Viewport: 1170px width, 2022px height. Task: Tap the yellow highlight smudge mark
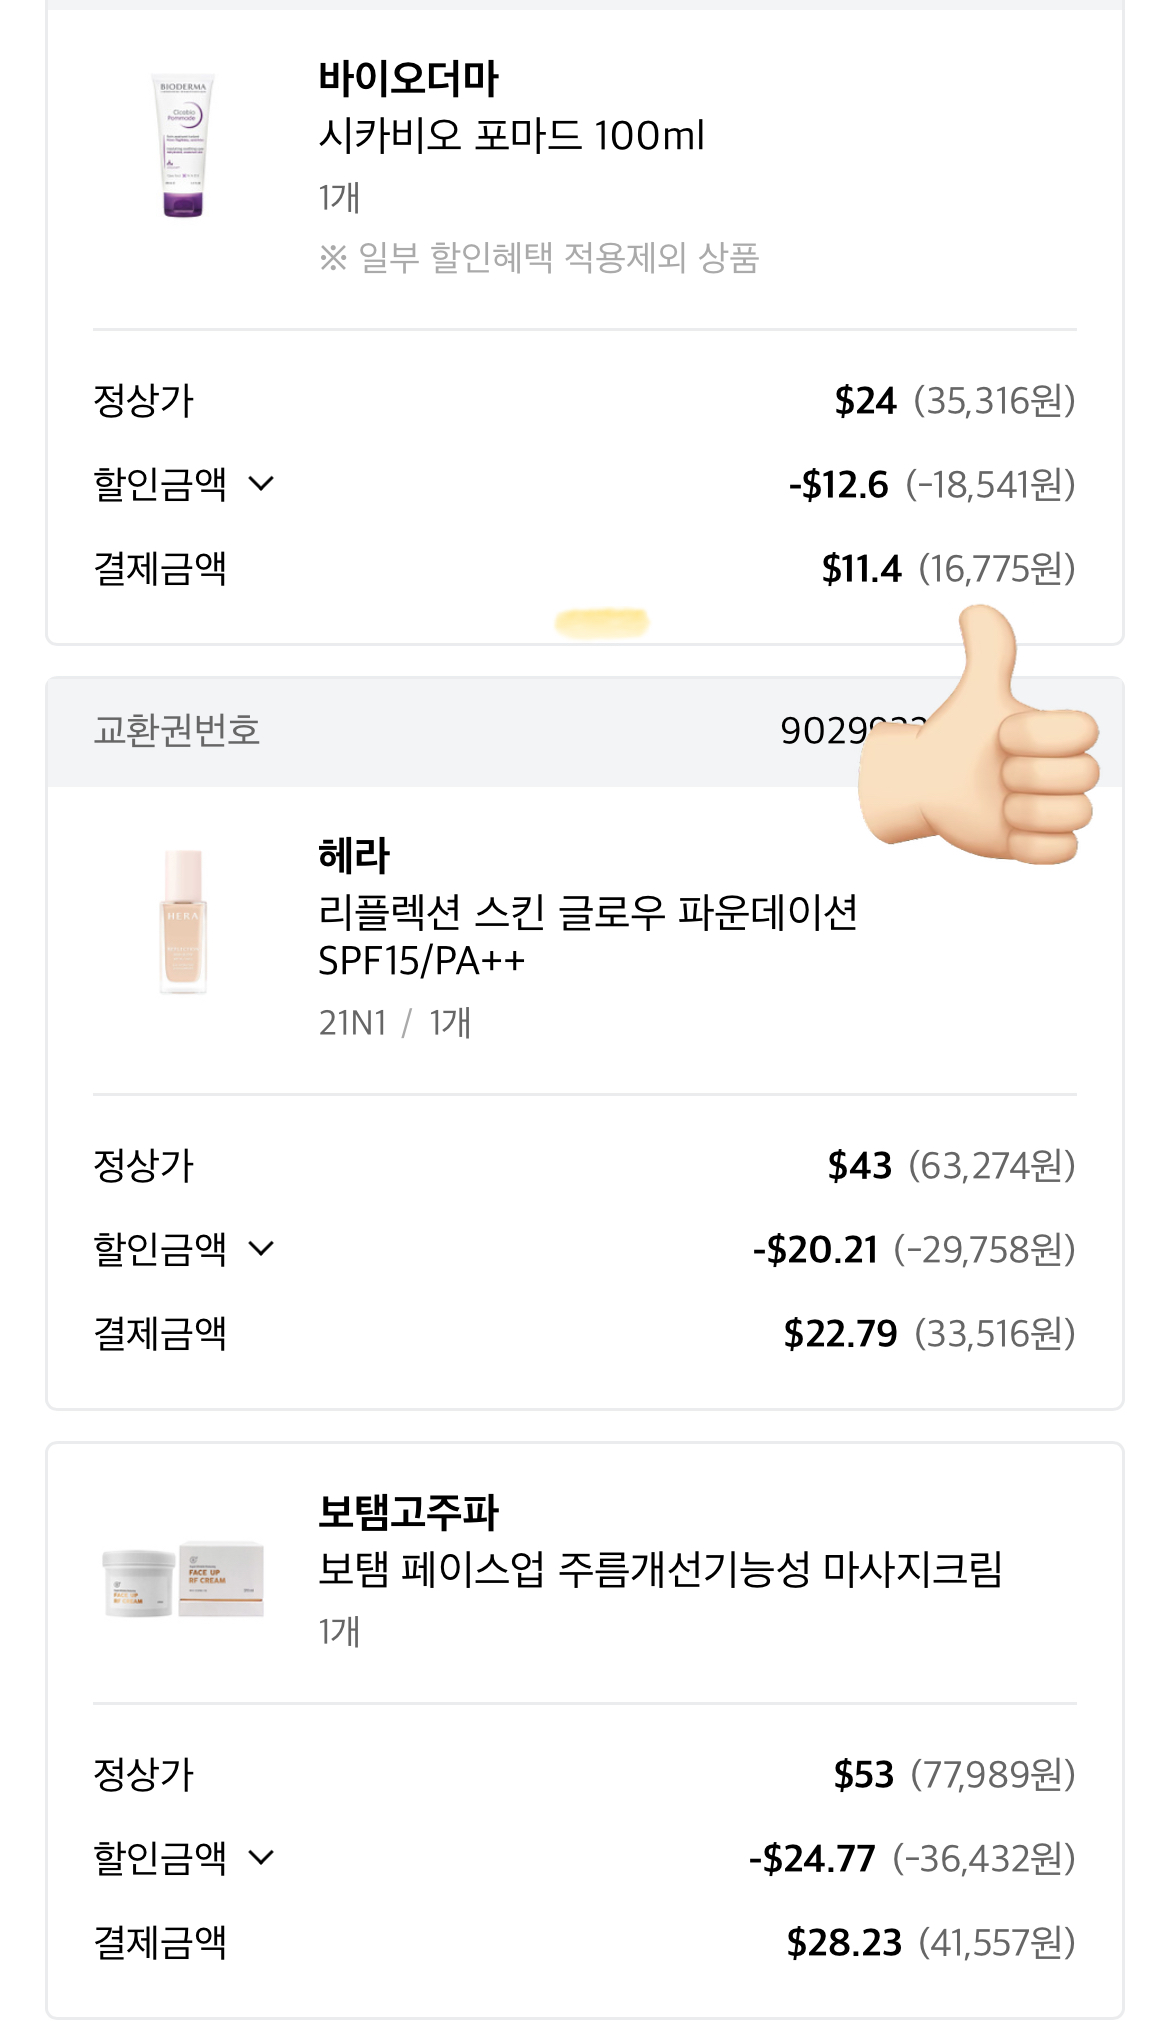pos(602,623)
